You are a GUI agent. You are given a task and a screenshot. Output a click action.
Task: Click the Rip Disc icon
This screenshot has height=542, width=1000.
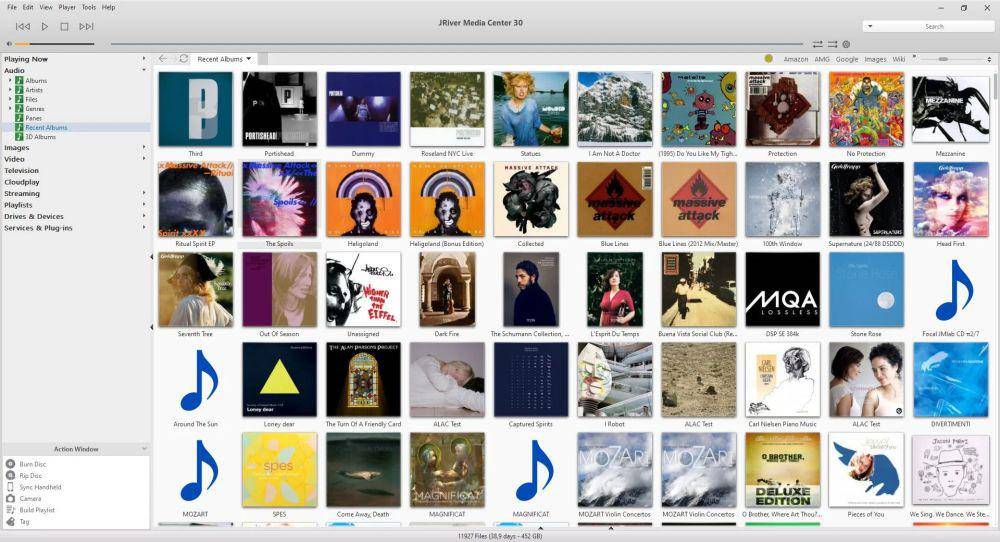pyautogui.click(x=10, y=476)
